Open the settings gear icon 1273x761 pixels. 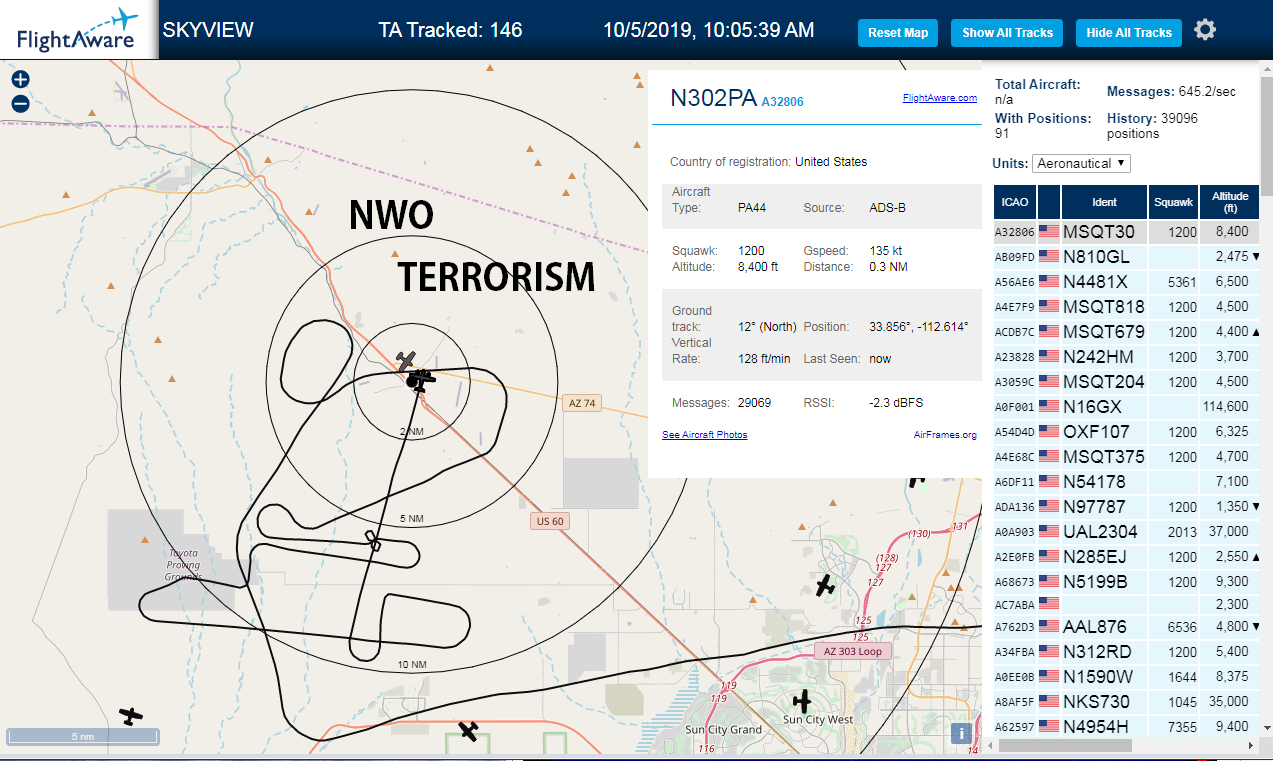tap(1205, 30)
